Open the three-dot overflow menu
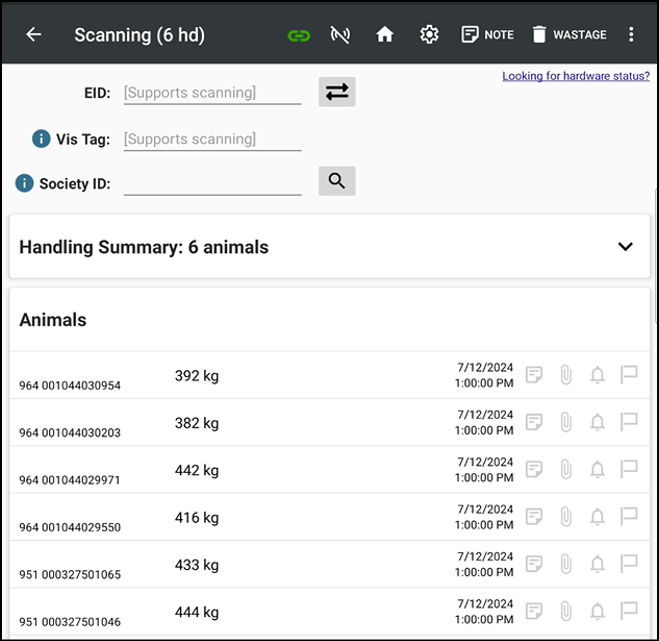The height and width of the screenshot is (641, 659). click(x=631, y=35)
